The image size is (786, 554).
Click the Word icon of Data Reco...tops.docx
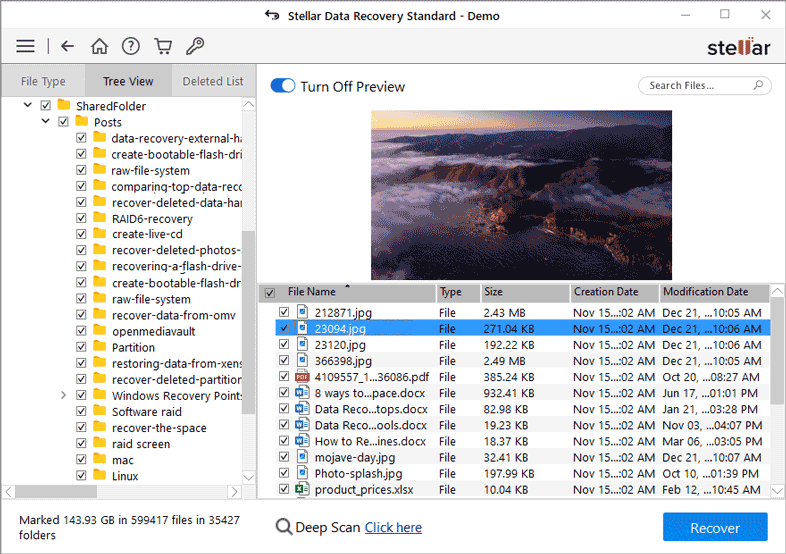[302, 409]
